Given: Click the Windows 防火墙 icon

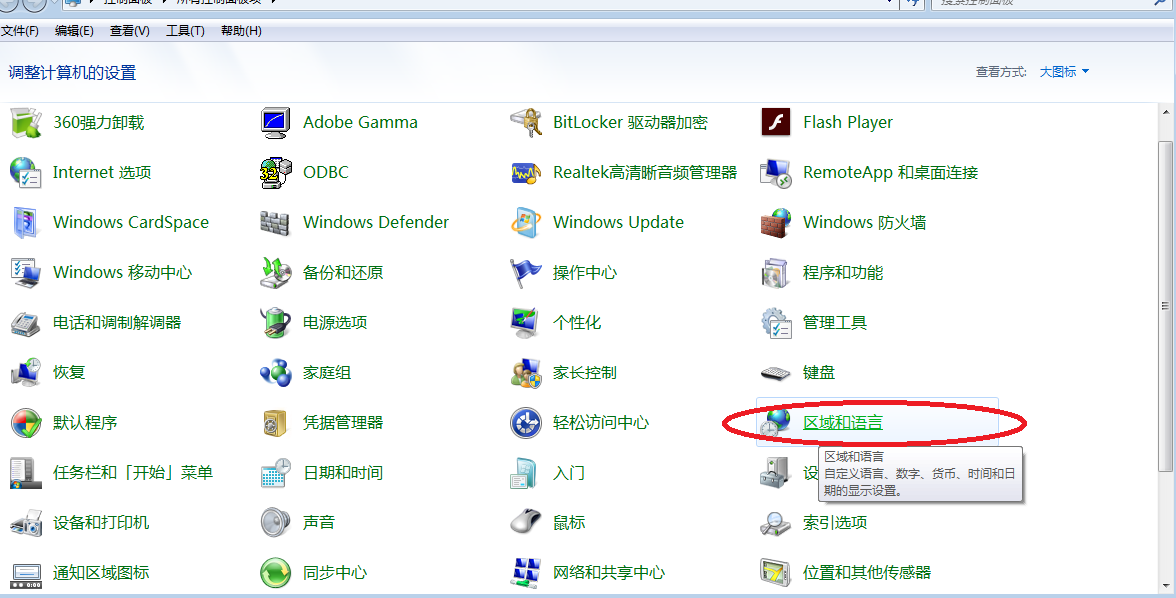Looking at the screenshot, I should click(776, 223).
